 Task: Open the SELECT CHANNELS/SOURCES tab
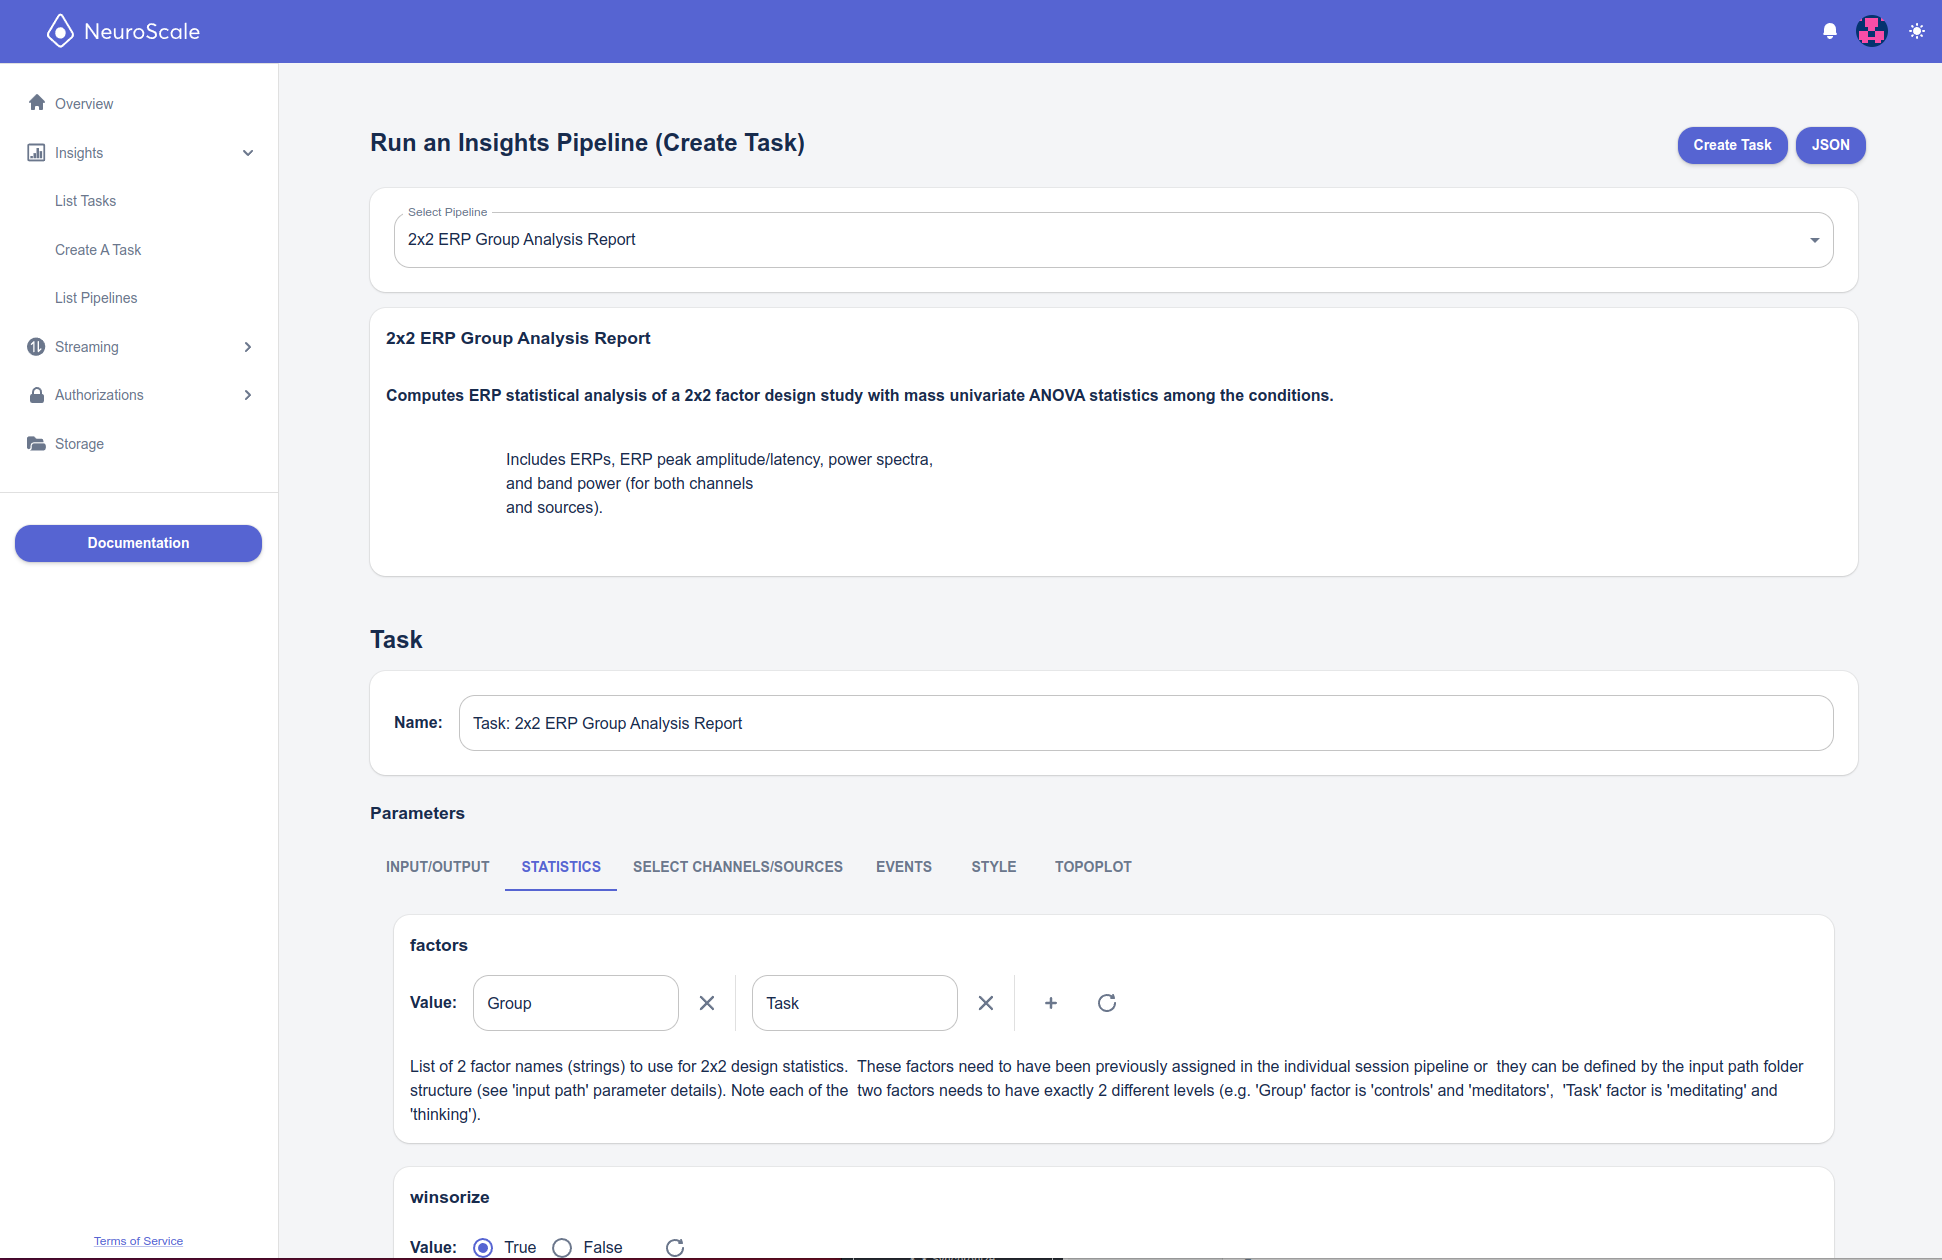pos(738,867)
